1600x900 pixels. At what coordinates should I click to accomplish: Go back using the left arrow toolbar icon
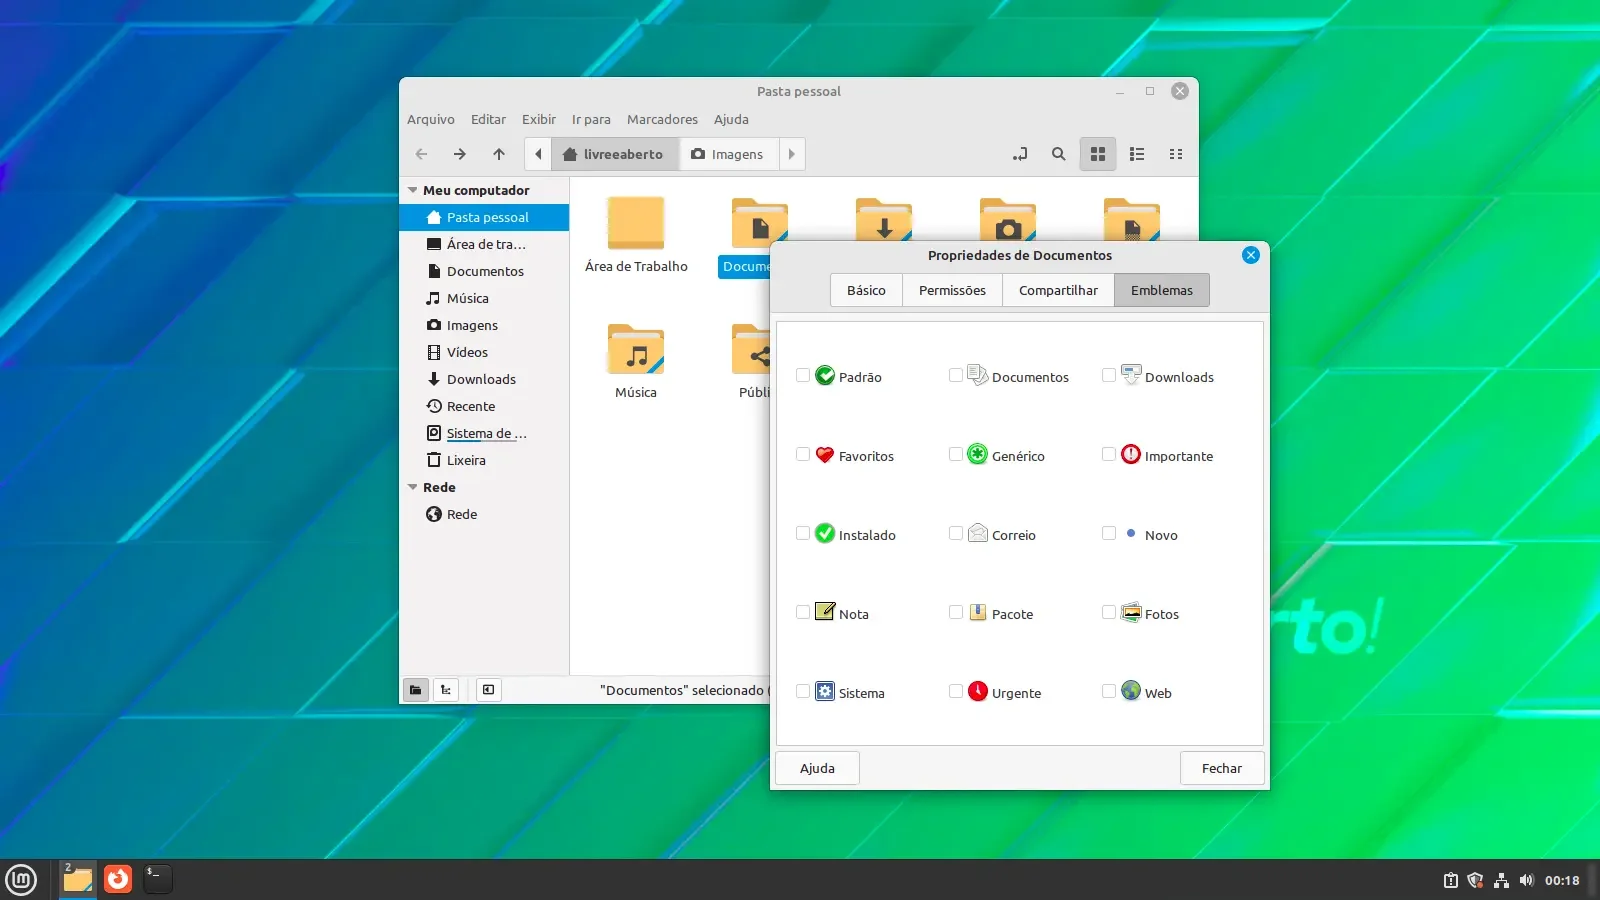(x=421, y=154)
